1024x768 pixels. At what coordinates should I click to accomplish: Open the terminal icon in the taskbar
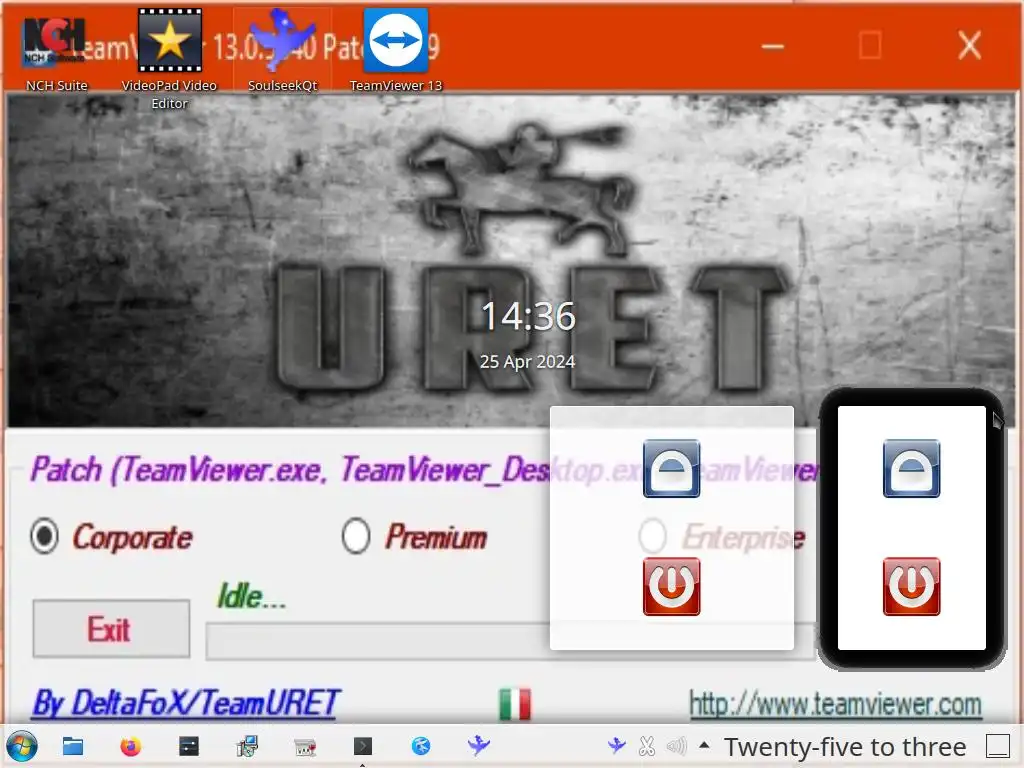pyautogui.click(x=363, y=746)
